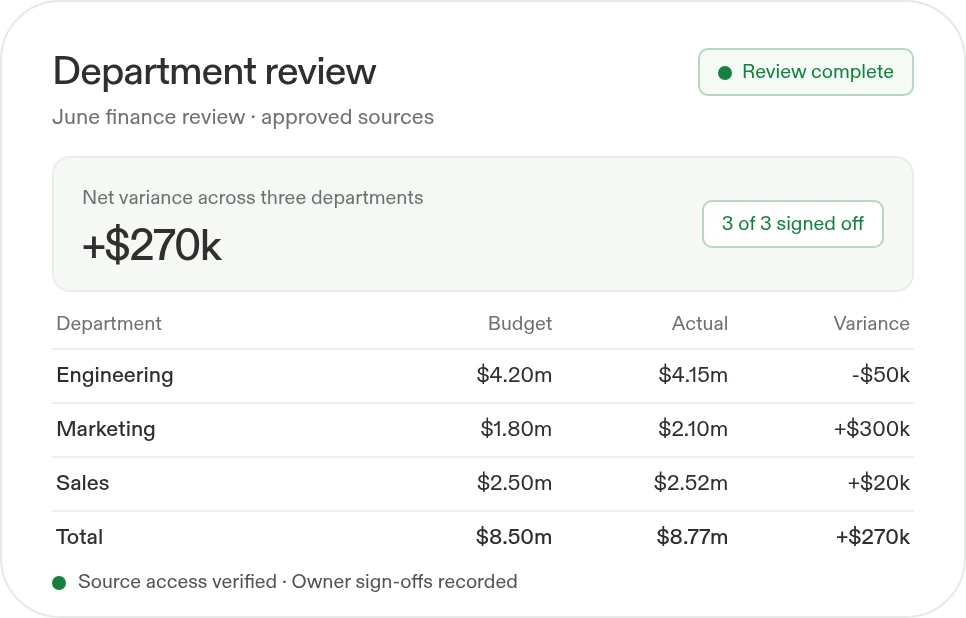Click the Variance column header

coord(871,323)
